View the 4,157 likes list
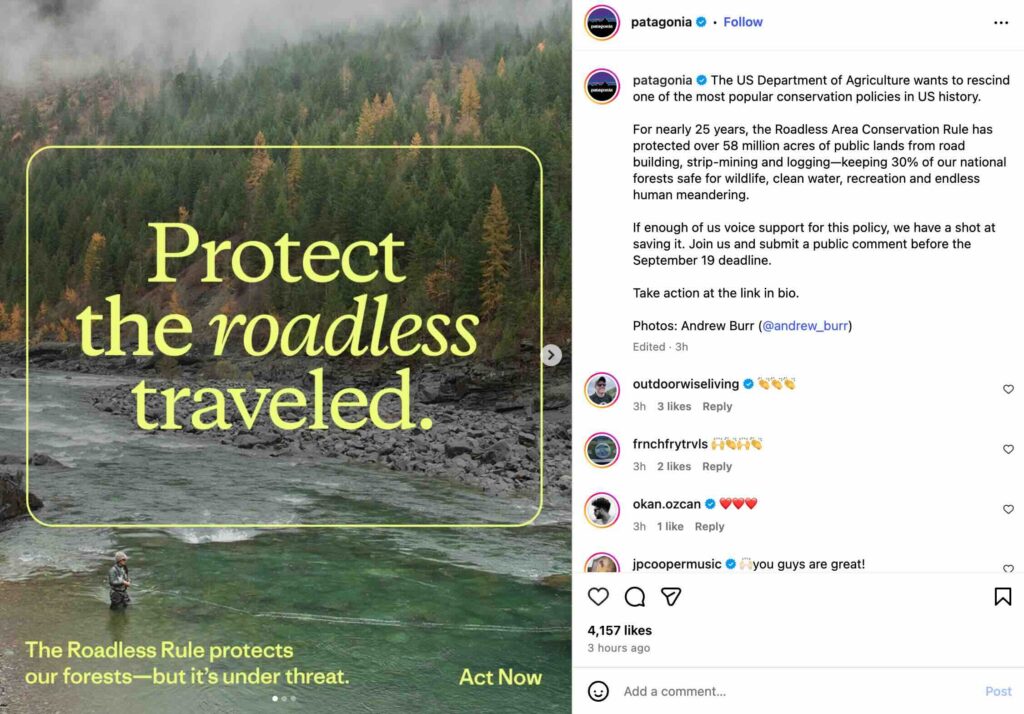This screenshot has height=714, width=1024. click(619, 631)
